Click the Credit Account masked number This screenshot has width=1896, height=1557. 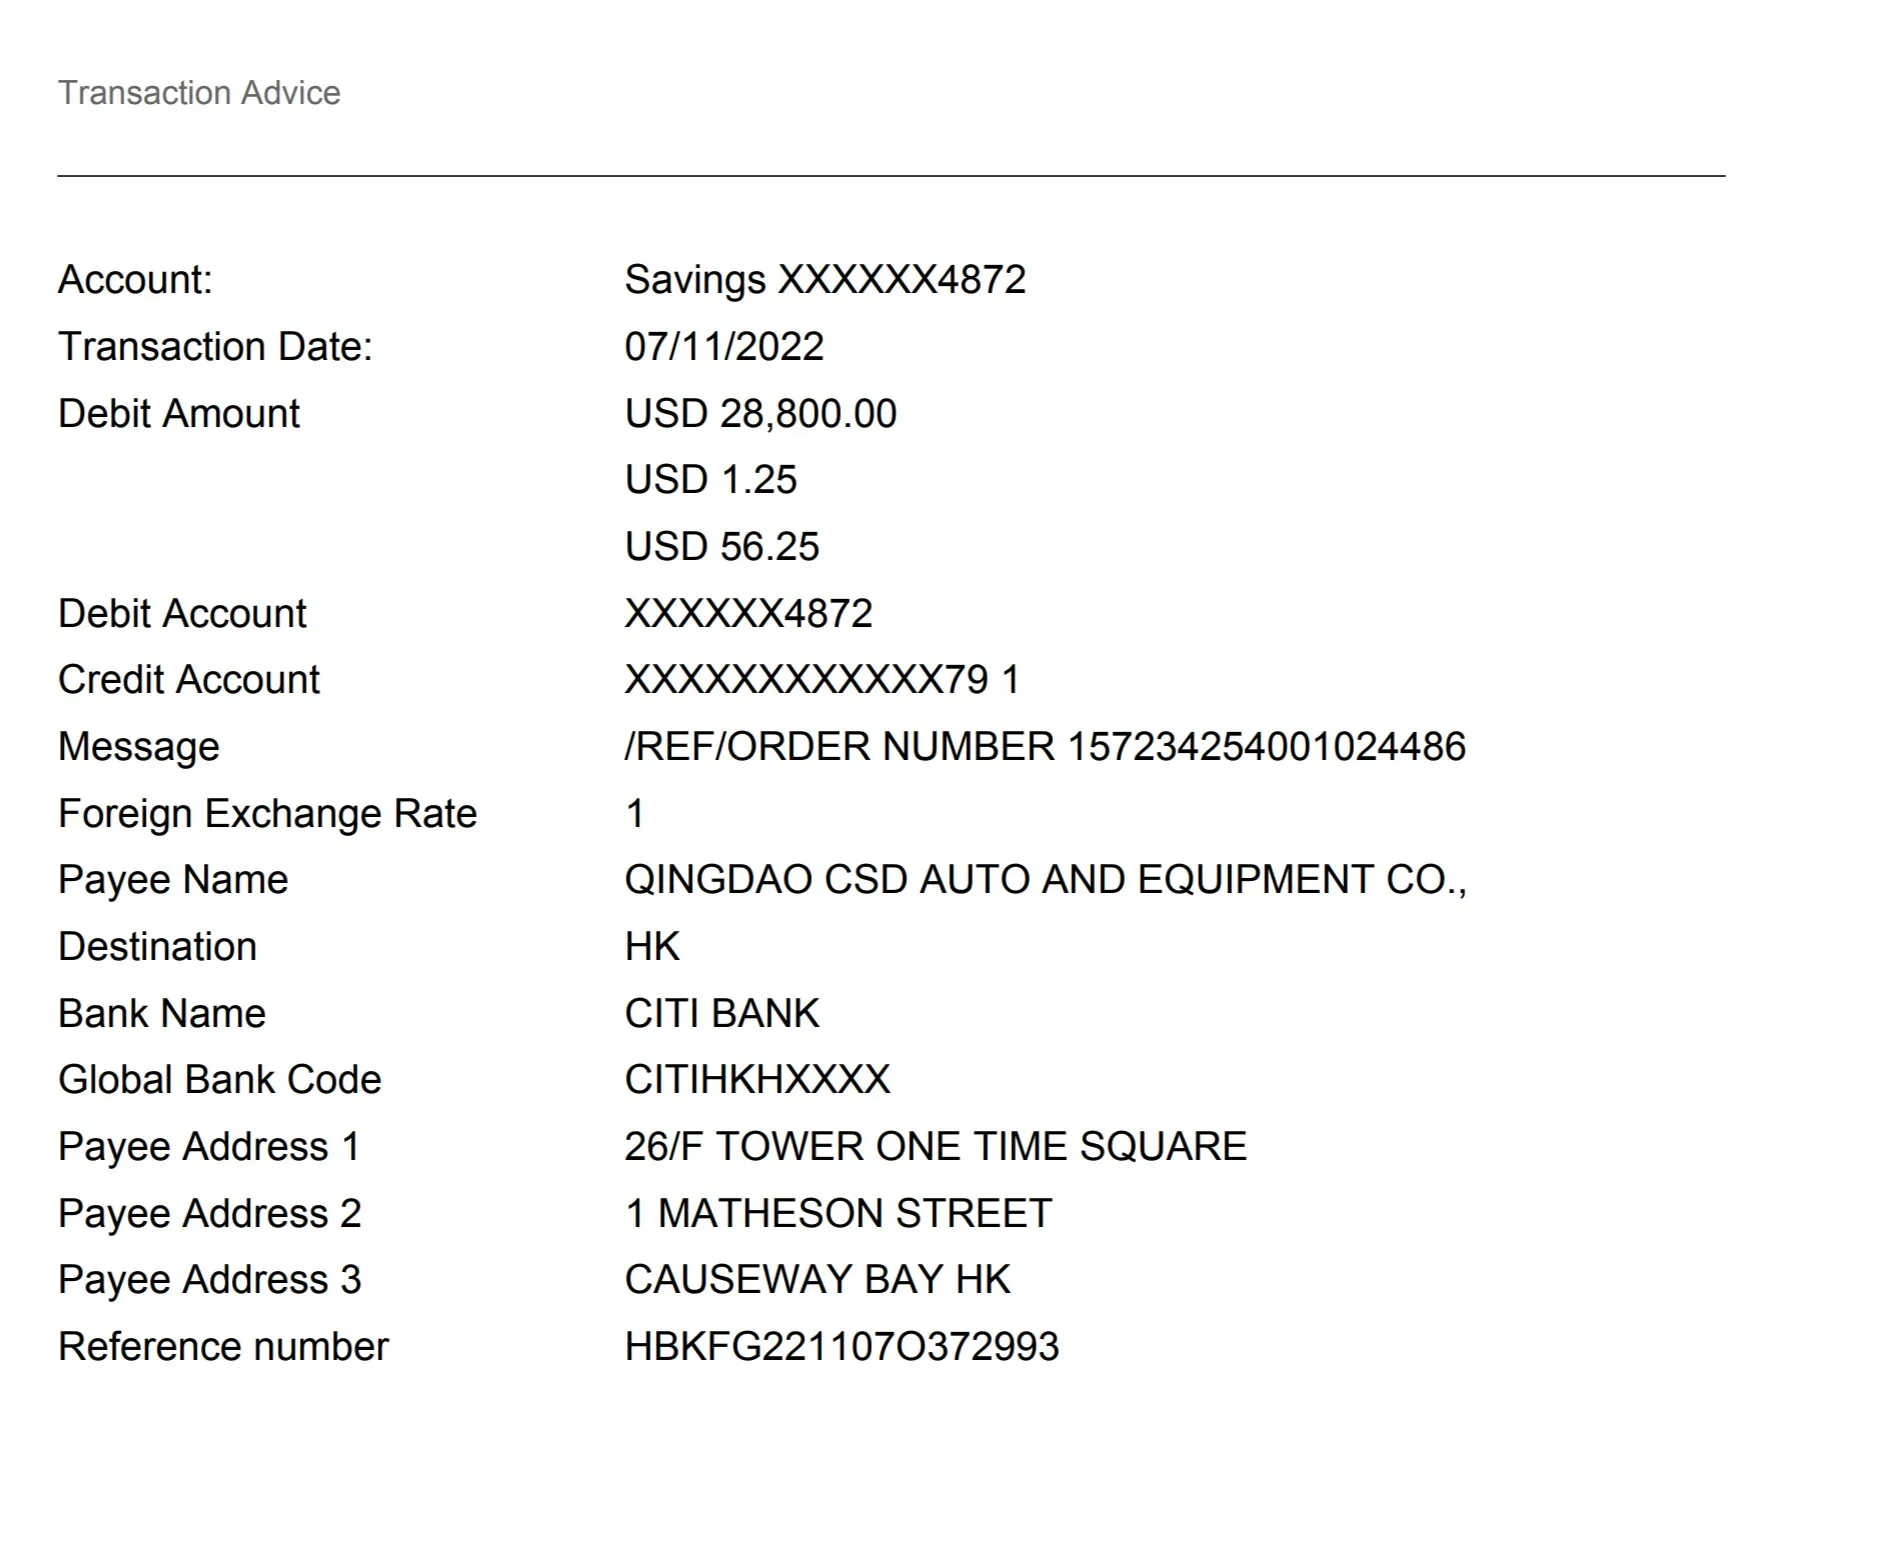pyautogui.click(x=821, y=680)
